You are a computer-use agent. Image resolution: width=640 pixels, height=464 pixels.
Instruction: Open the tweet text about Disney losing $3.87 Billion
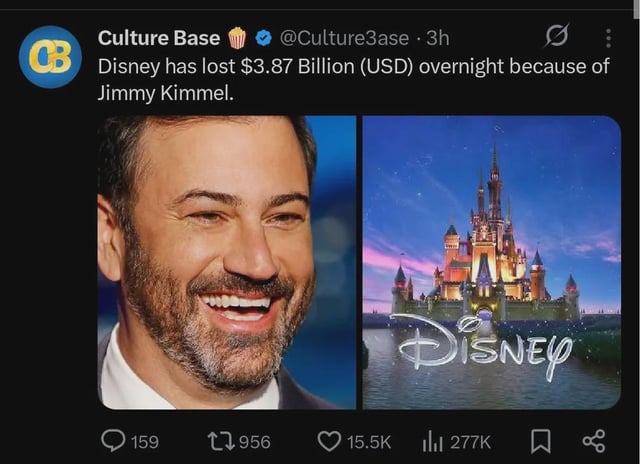tap(353, 80)
